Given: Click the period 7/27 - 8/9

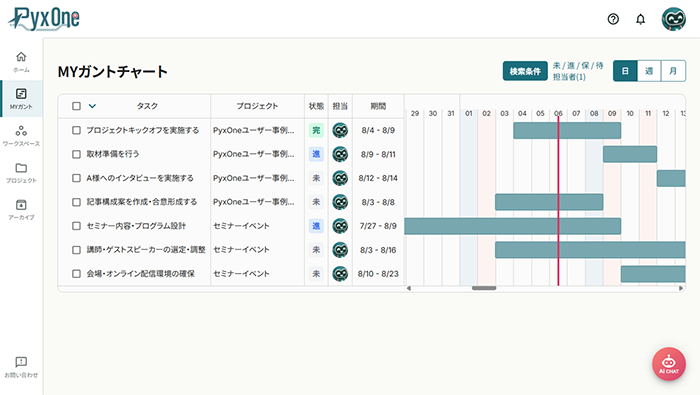Looking at the screenshot, I should click(378, 226).
